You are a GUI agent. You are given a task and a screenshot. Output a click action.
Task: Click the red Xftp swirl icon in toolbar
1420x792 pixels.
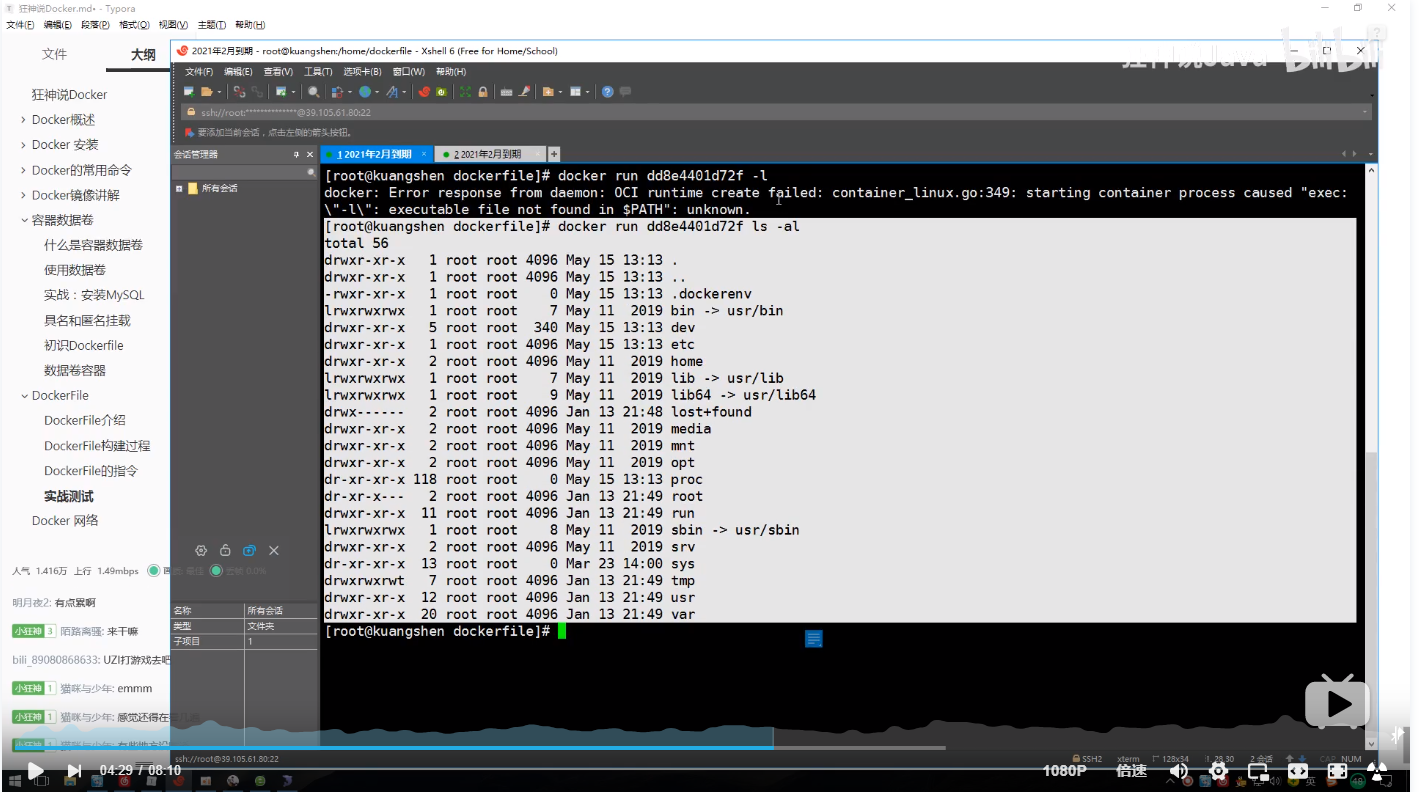pyautogui.click(x=424, y=91)
